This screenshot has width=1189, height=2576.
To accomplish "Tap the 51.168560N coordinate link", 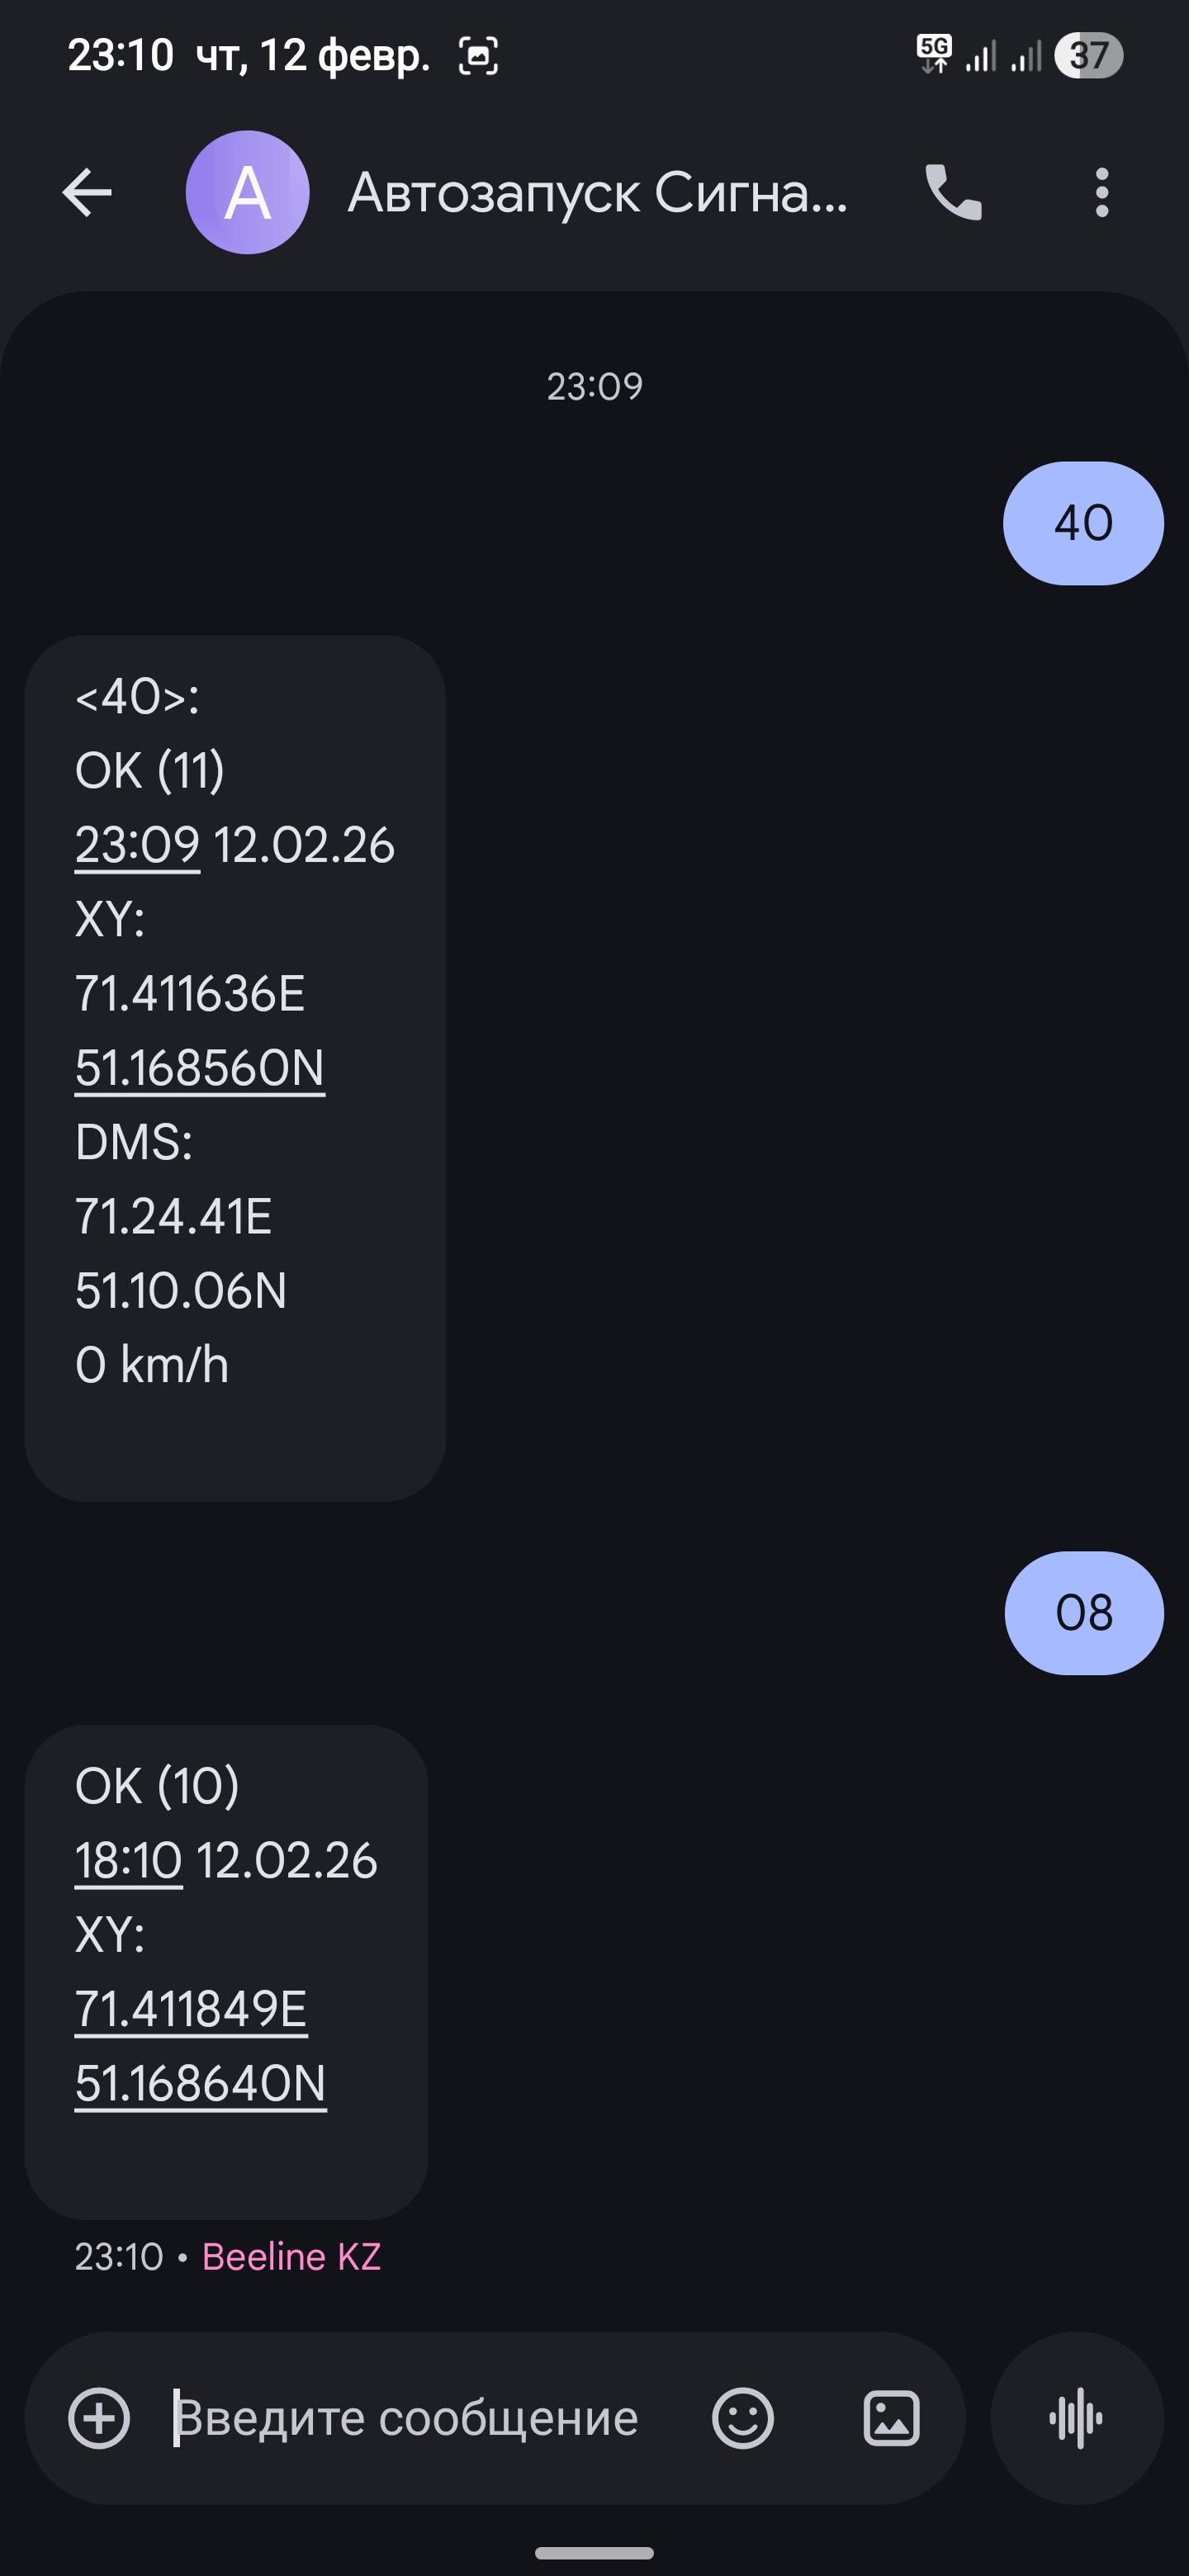I will pos(200,1068).
